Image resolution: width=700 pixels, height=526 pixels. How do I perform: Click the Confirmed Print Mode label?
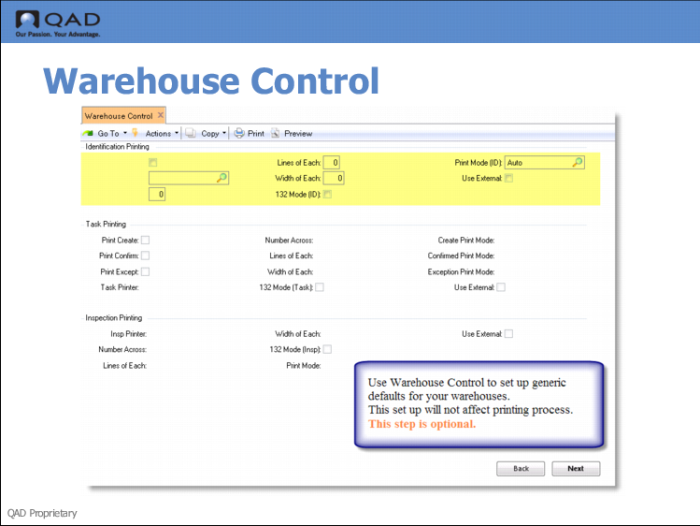pyautogui.click(x=461, y=256)
